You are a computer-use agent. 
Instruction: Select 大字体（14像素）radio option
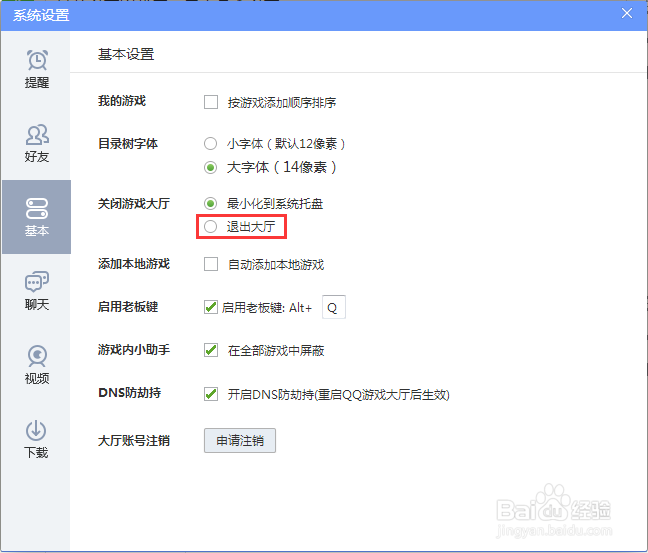210,167
